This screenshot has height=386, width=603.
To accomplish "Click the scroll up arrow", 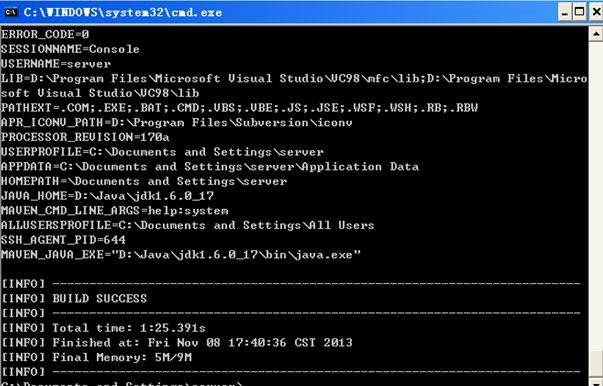I will (596, 34).
